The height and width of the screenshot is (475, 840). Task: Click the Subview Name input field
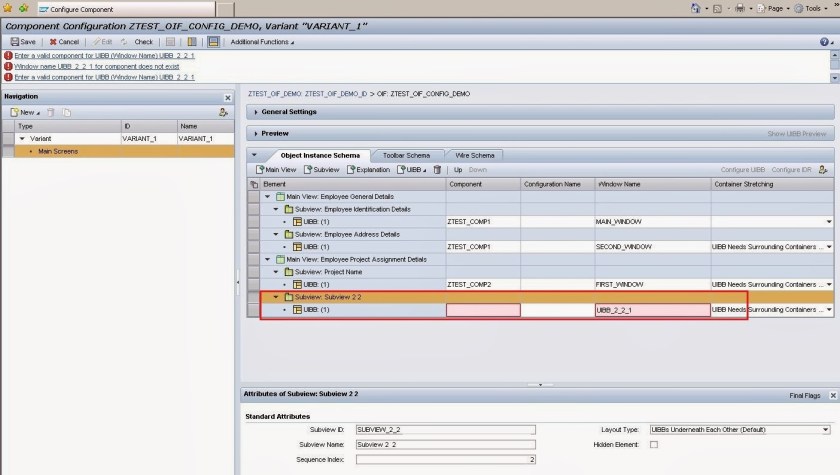coord(445,444)
